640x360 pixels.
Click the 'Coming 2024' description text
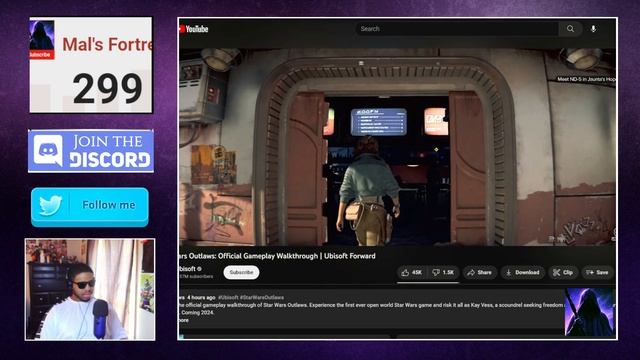pos(198,313)
